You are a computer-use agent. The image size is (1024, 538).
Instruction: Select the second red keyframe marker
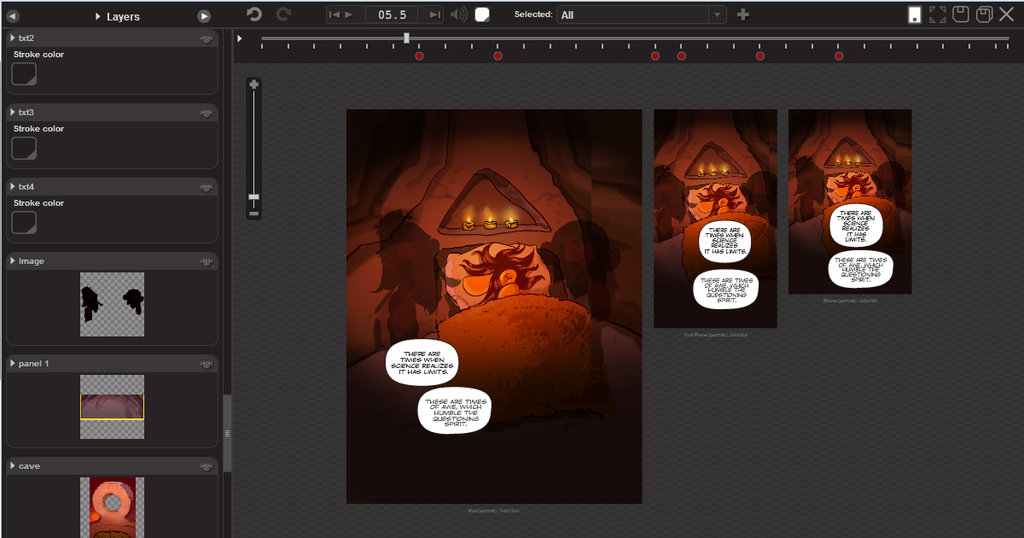(x=498, y=56)
